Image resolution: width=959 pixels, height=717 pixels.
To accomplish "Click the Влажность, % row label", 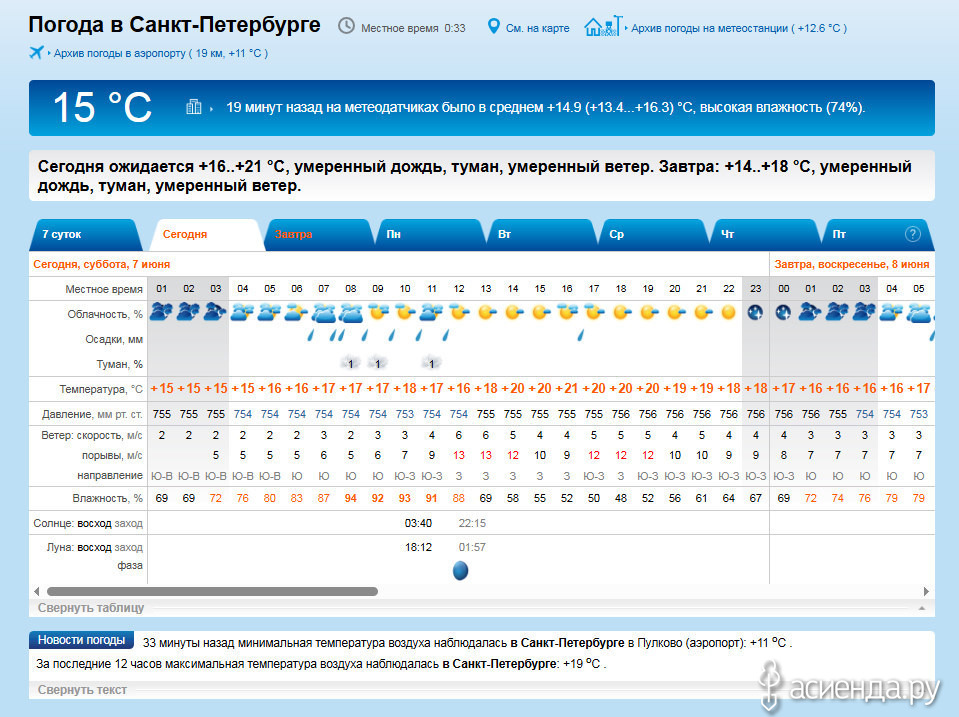I will (x=108, y=498).
